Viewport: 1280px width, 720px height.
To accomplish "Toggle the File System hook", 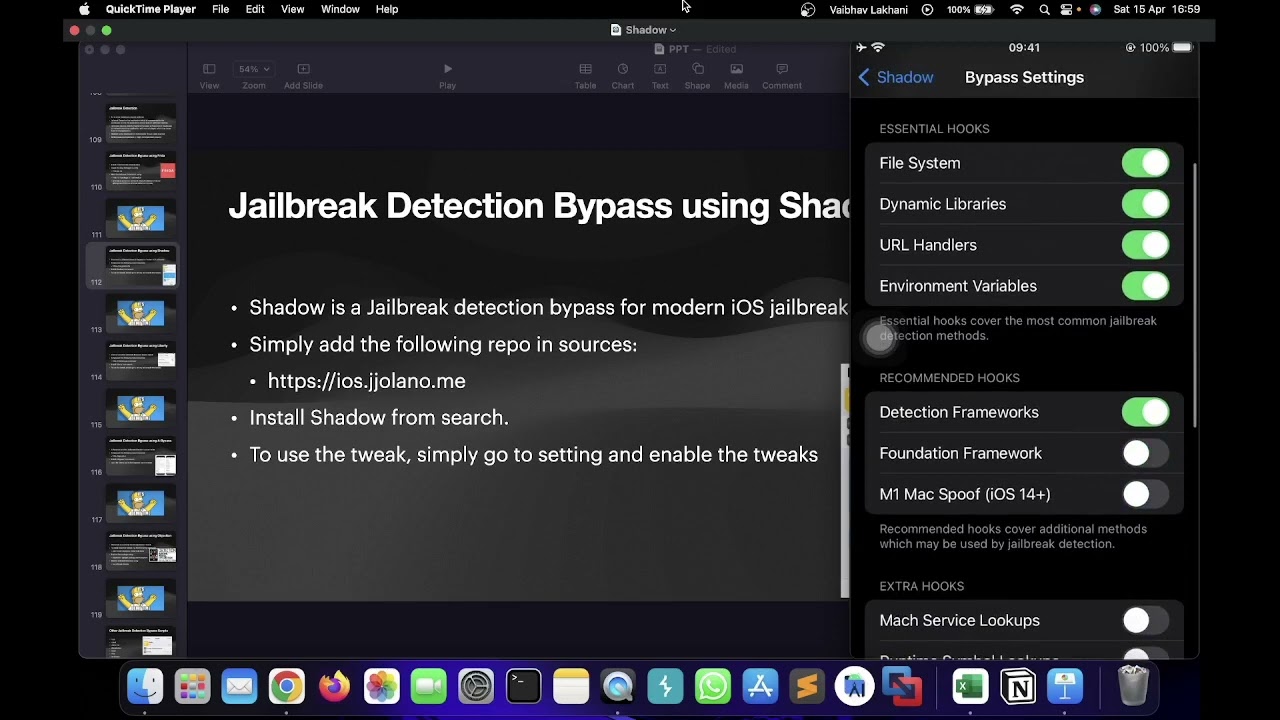I will [1145, 163].
